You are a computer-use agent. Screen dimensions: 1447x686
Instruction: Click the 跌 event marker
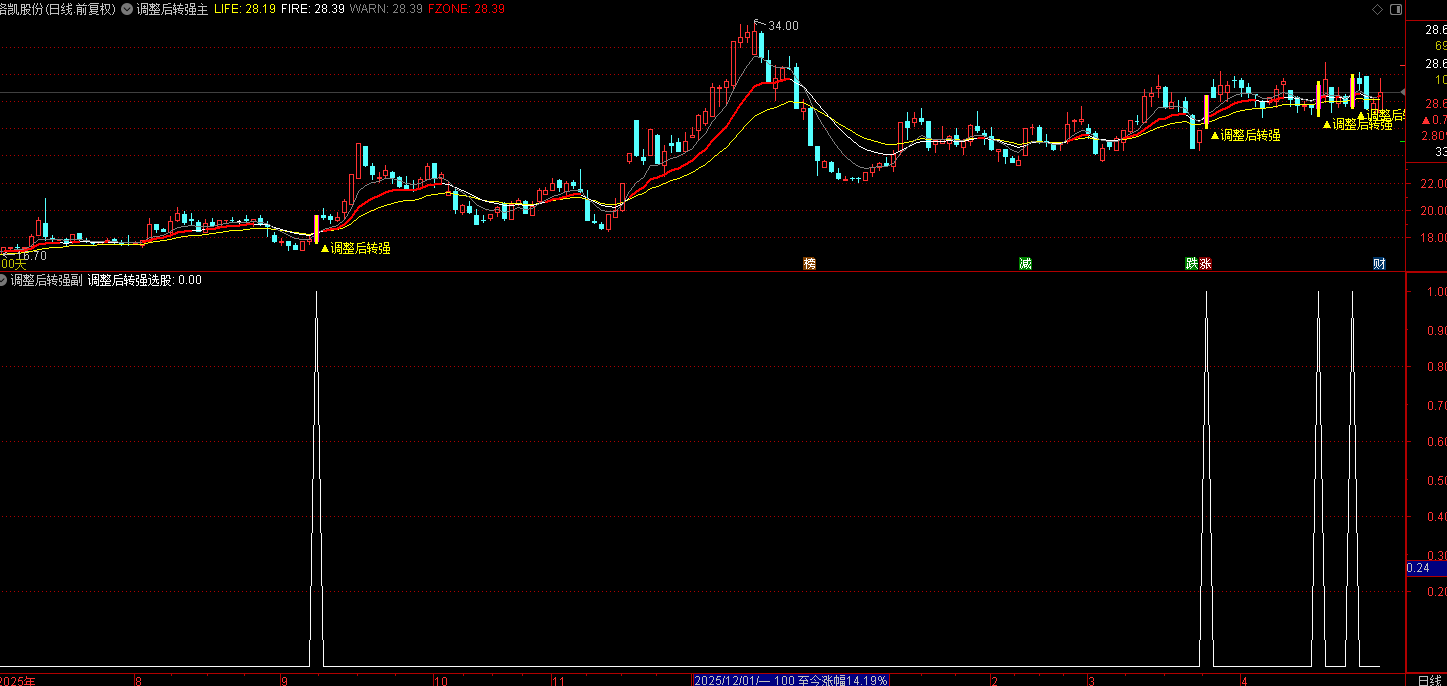[1192, 264]
